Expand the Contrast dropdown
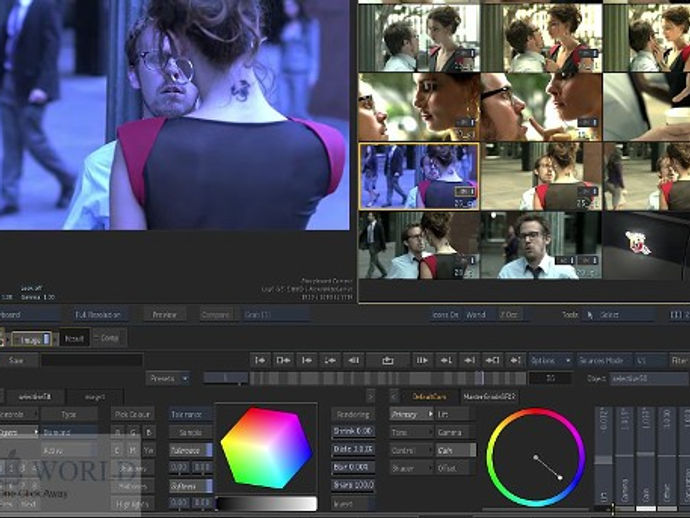Viewport: 690px width, 518px height. coord(411,451)
